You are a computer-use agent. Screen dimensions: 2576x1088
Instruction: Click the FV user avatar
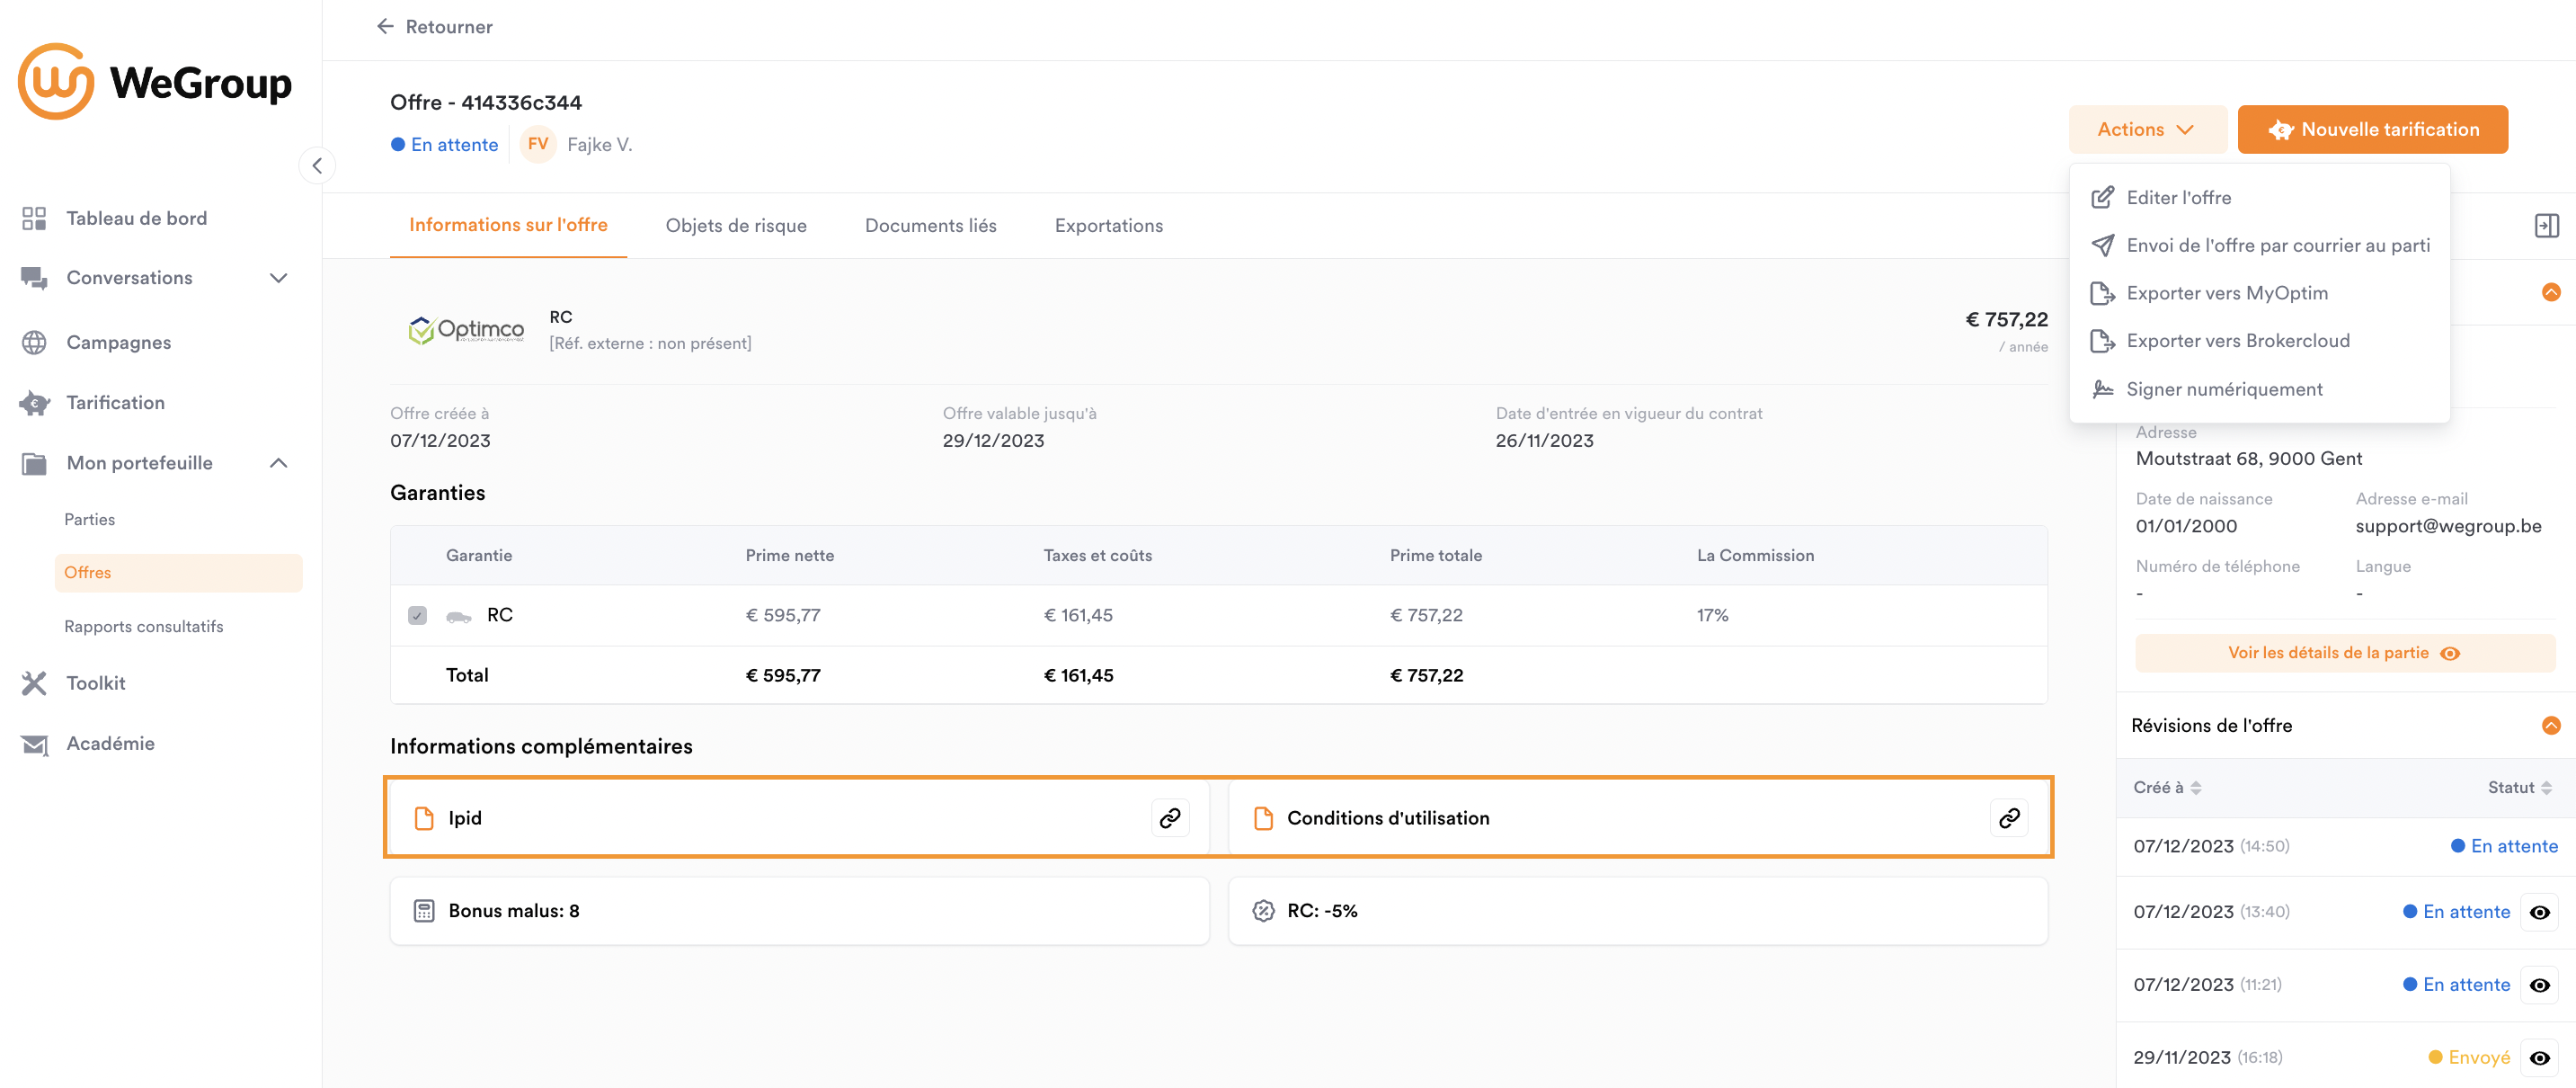[x=538, y=144]
